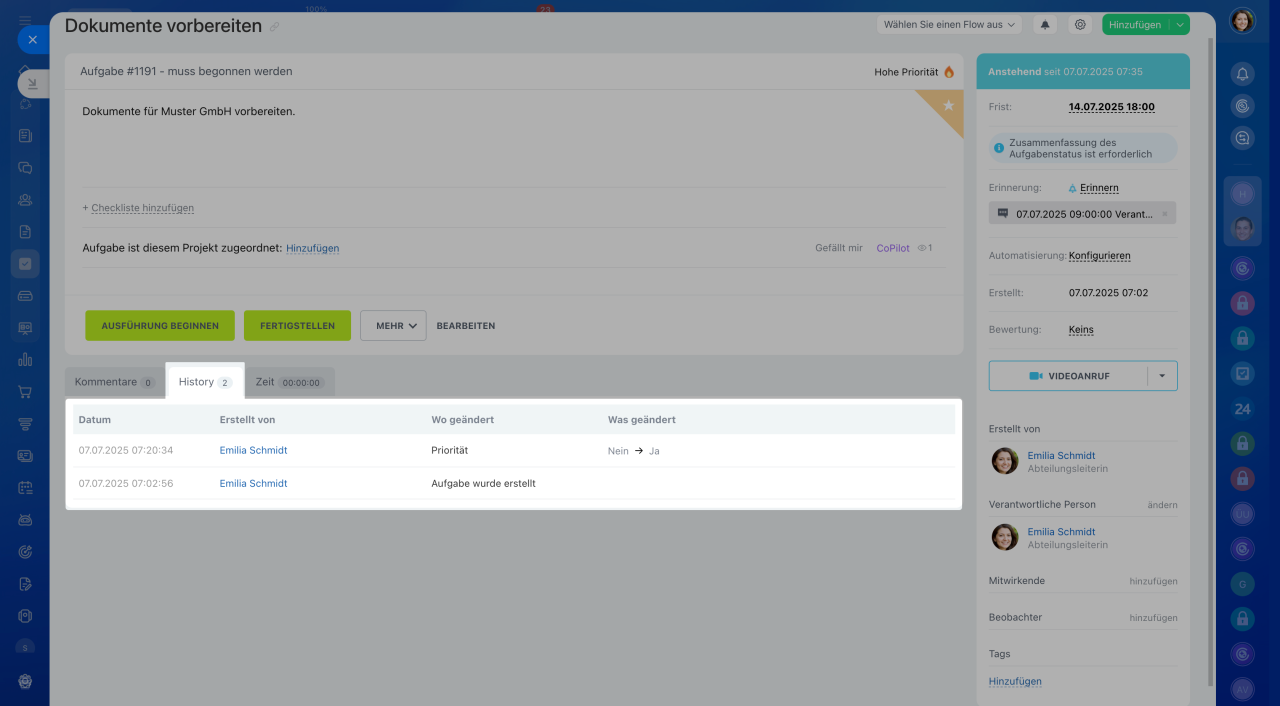Image resolution: width=1280 pixels, height=706 pixels.
Task: Click the green Hinzufügen button
Action: (x=1135, y=25)
